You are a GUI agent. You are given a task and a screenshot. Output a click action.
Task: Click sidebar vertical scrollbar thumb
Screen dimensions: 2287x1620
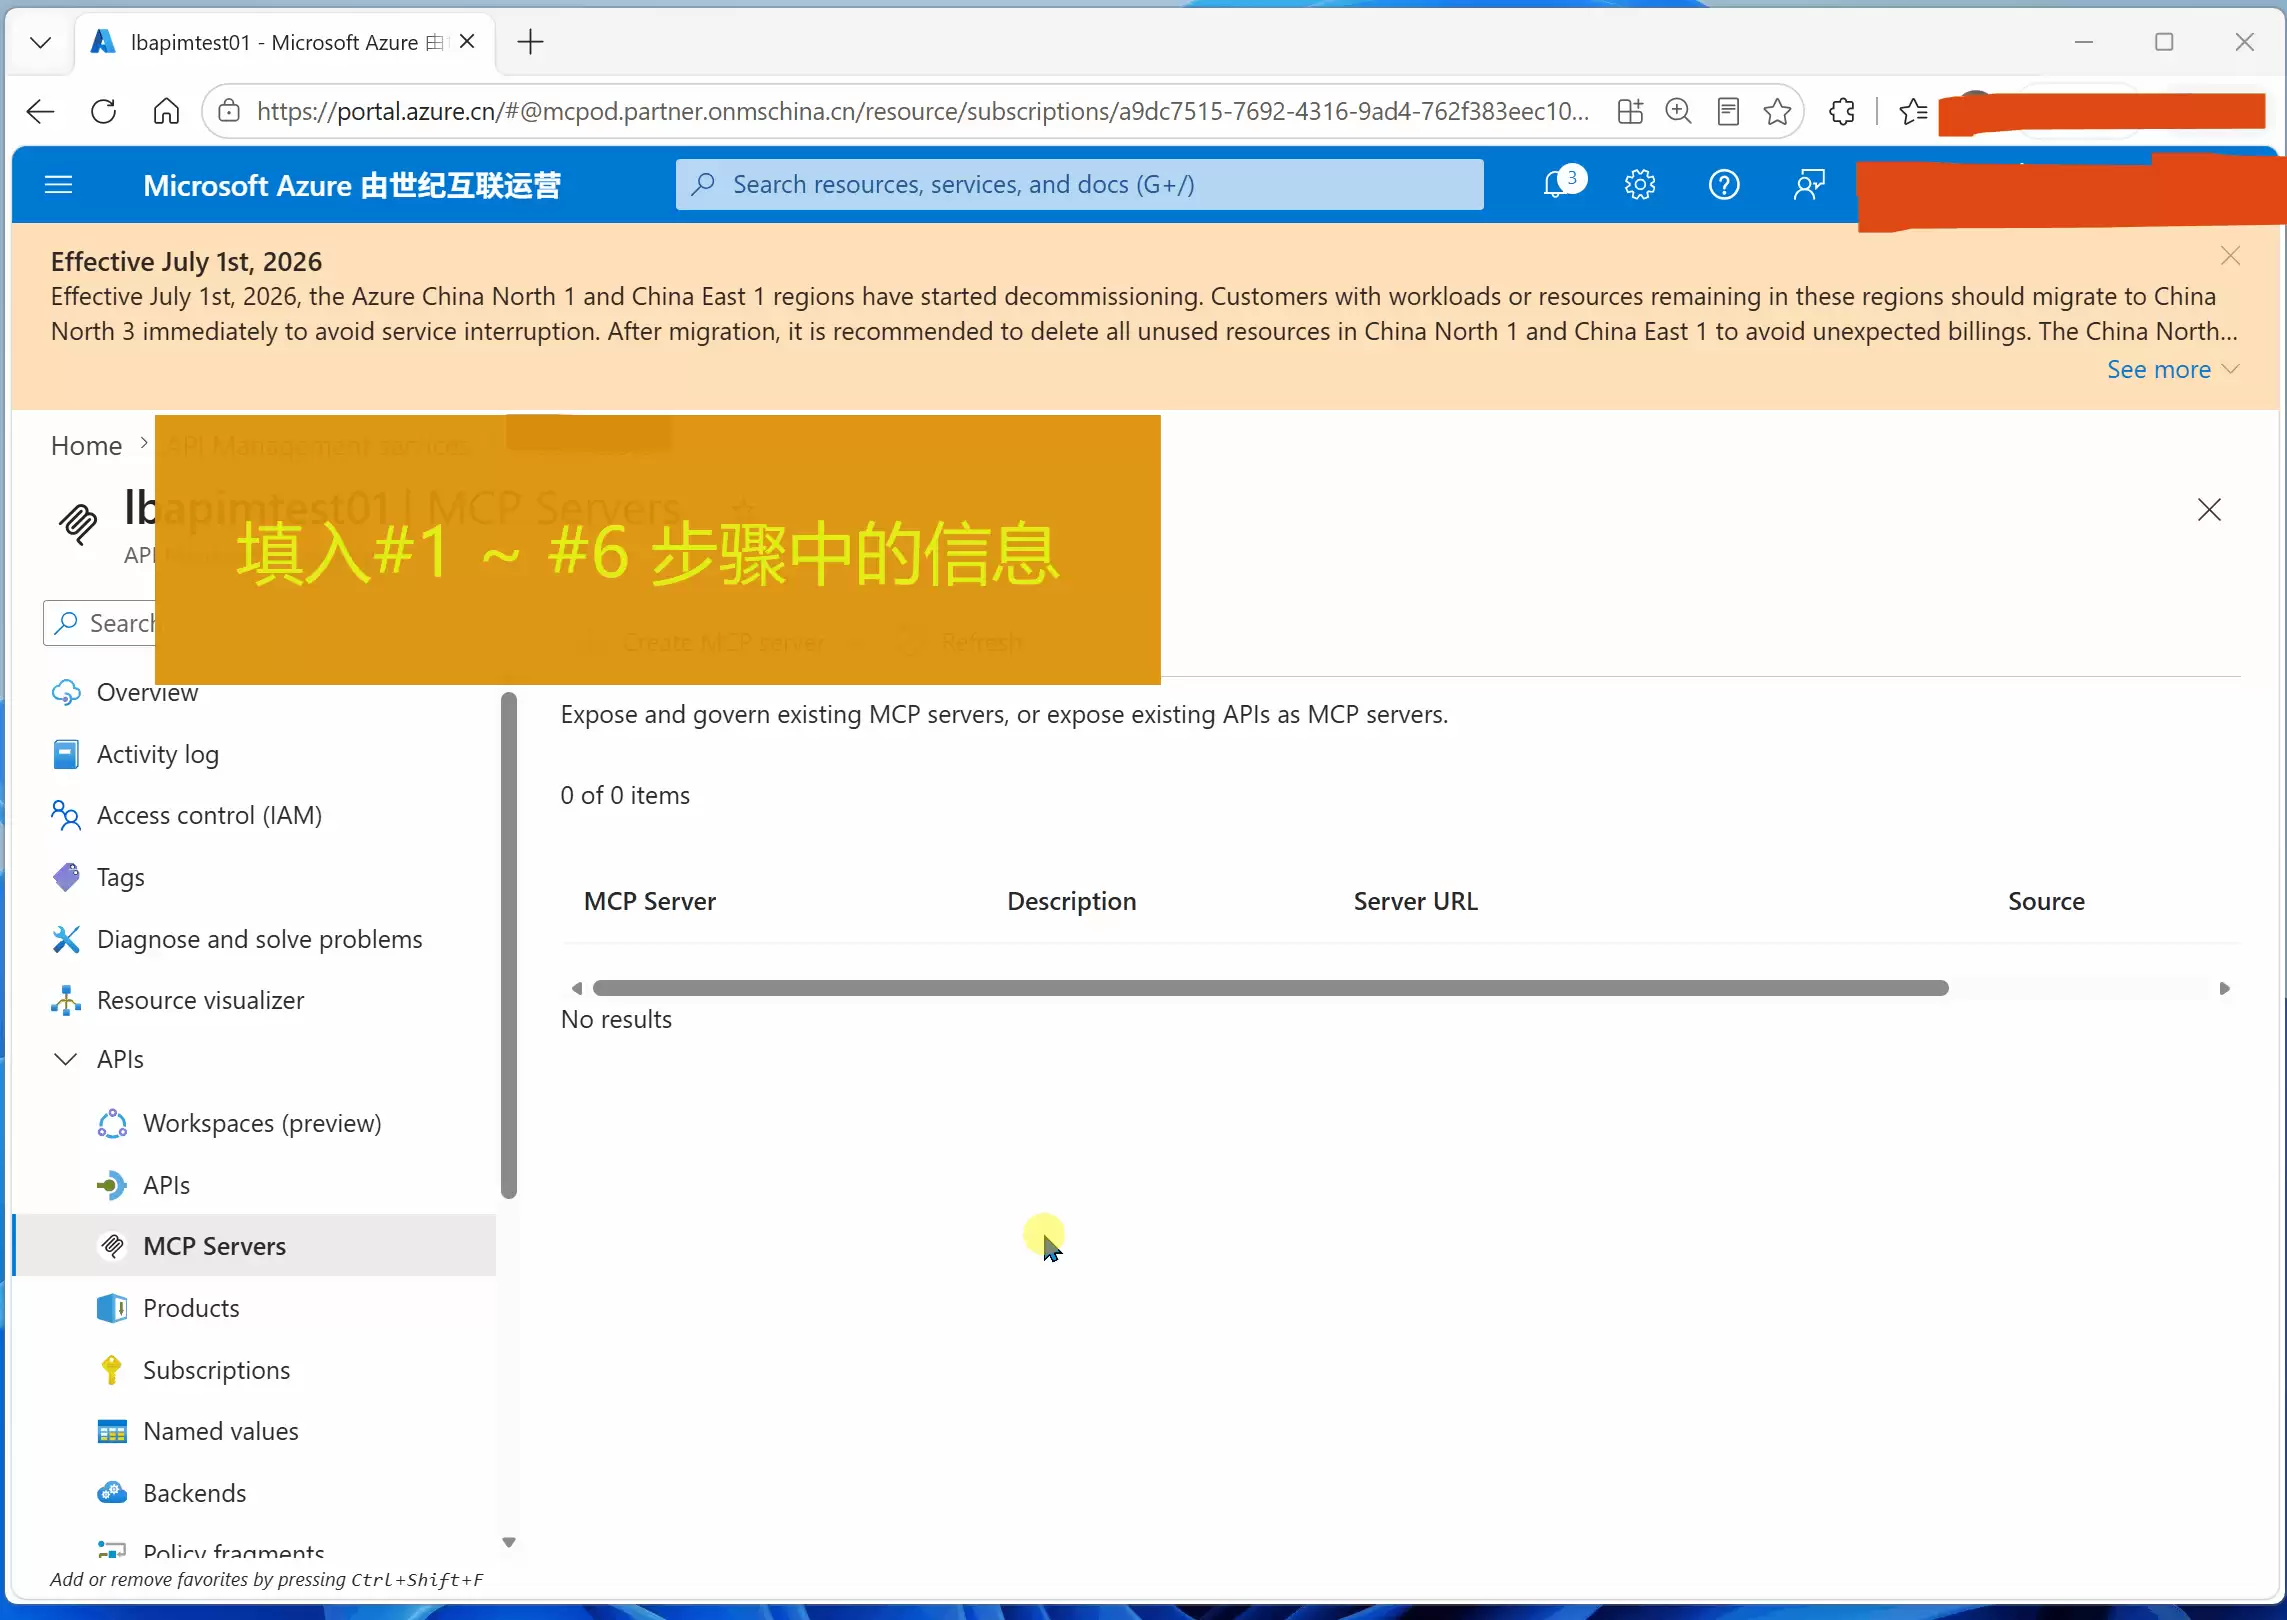[x=509, y=945]
